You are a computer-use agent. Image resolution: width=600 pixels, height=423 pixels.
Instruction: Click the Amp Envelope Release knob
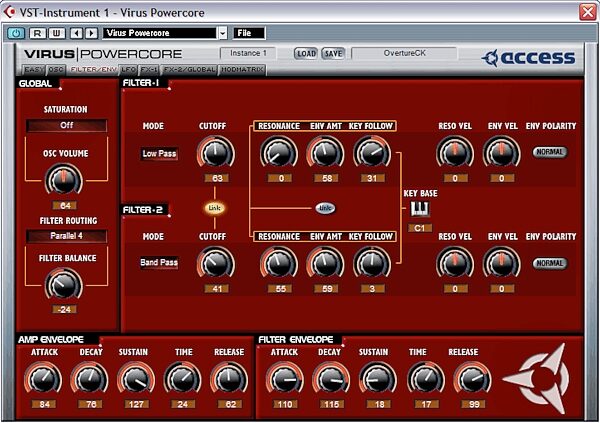coord(229,379)
